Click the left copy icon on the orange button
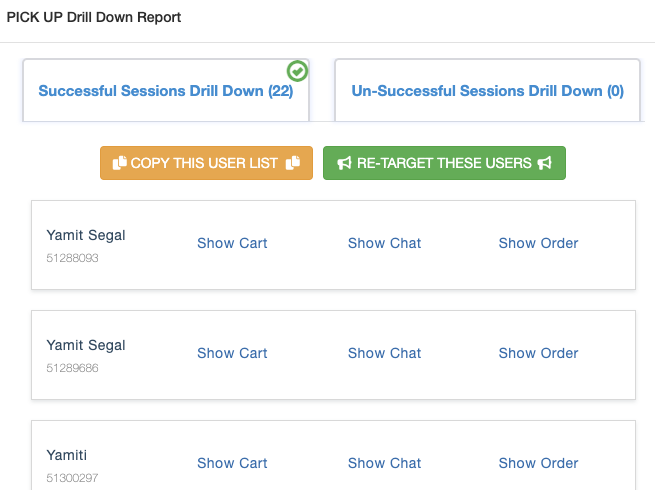The image size is (655, 490). (x=119, y=163)
